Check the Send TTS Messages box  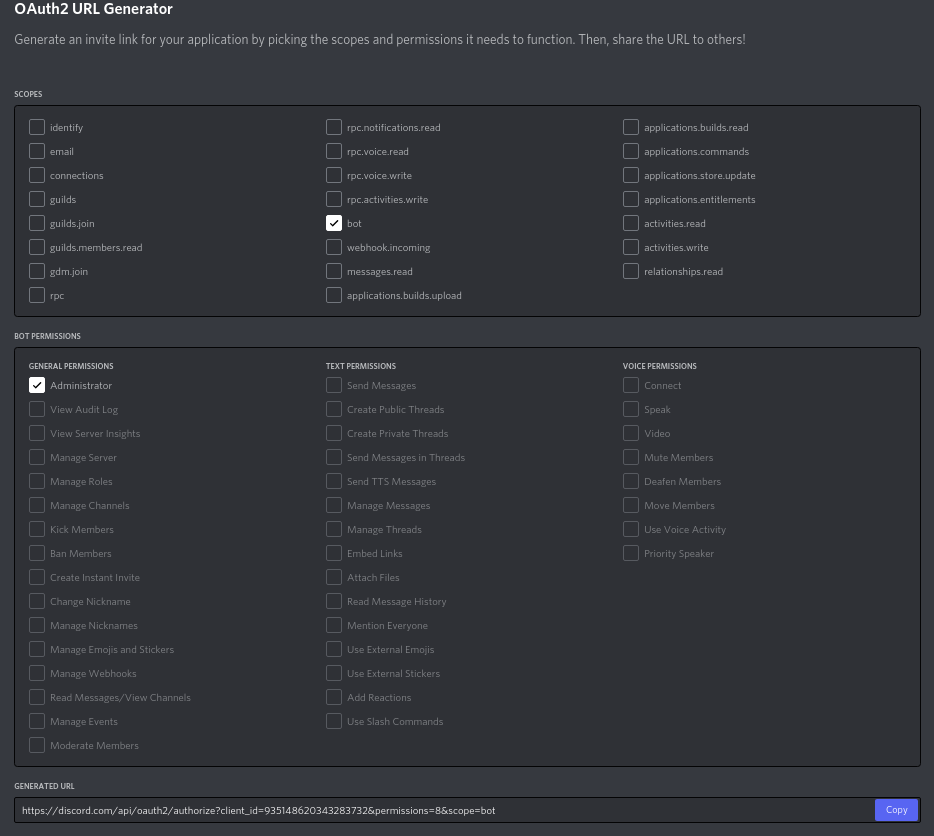(334, 481)
